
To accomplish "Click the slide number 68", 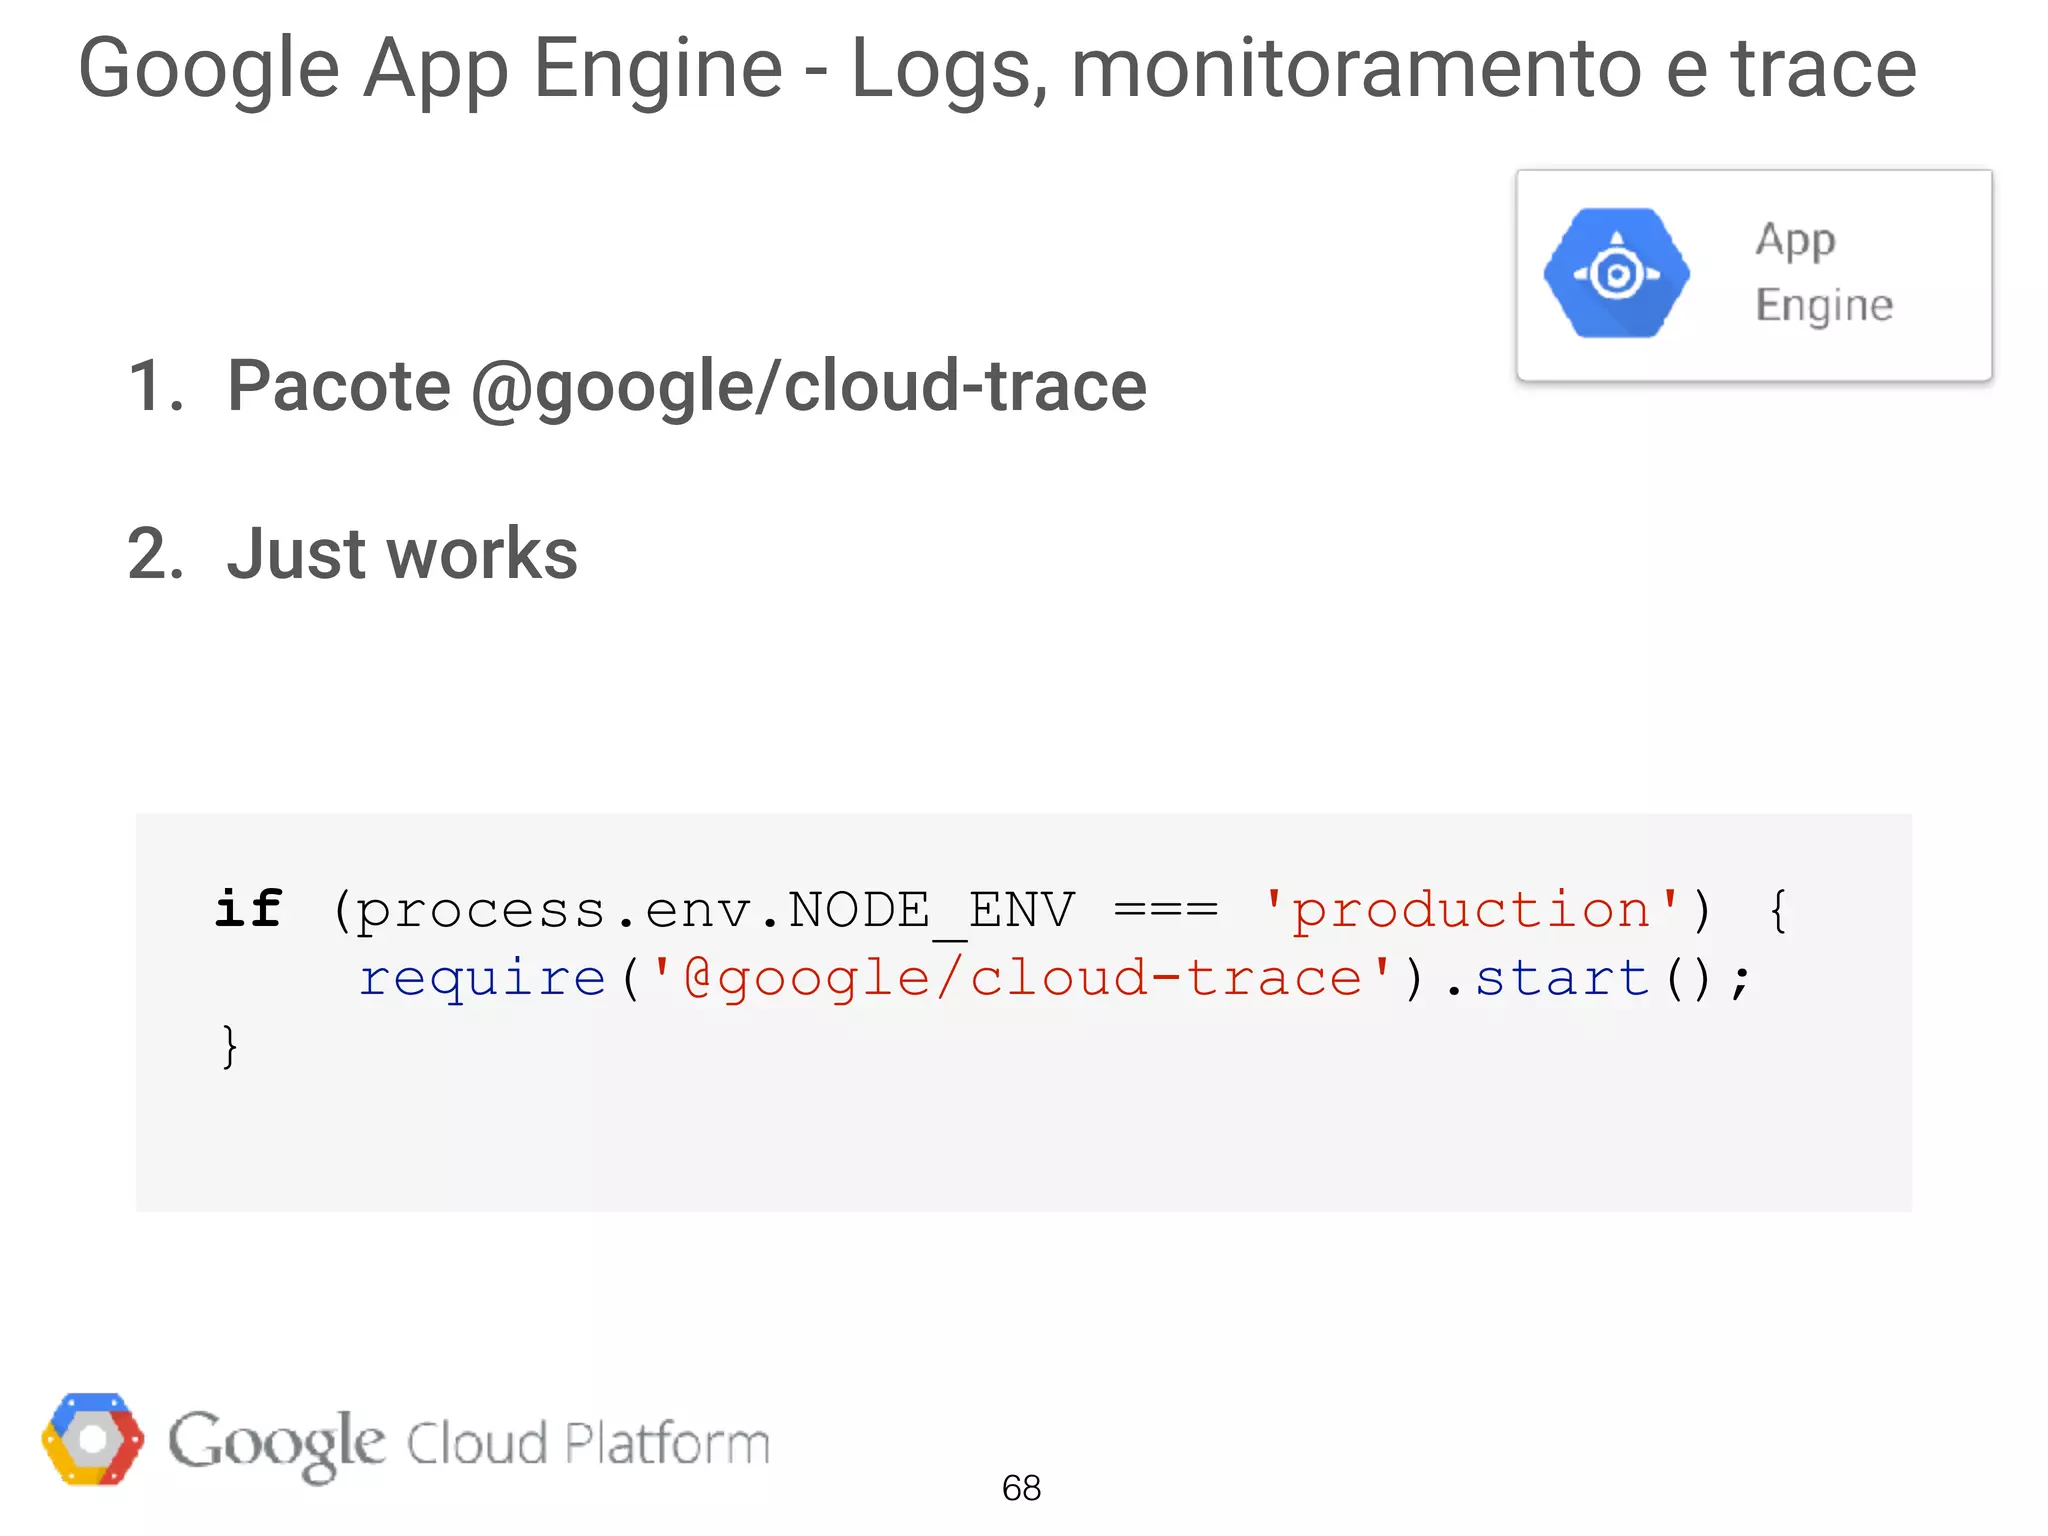I will [x=1021, y=1488].
